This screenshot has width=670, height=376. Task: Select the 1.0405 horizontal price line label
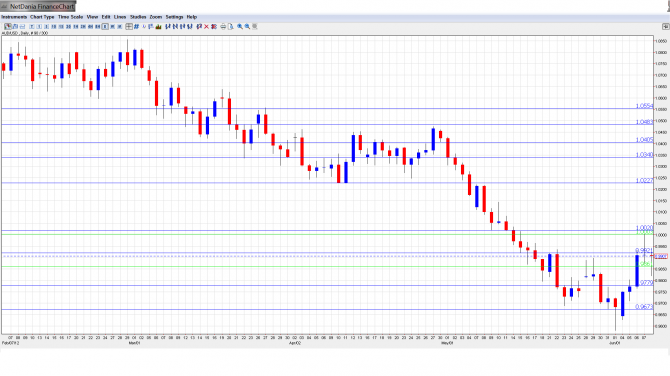click(x=644, y=140)
